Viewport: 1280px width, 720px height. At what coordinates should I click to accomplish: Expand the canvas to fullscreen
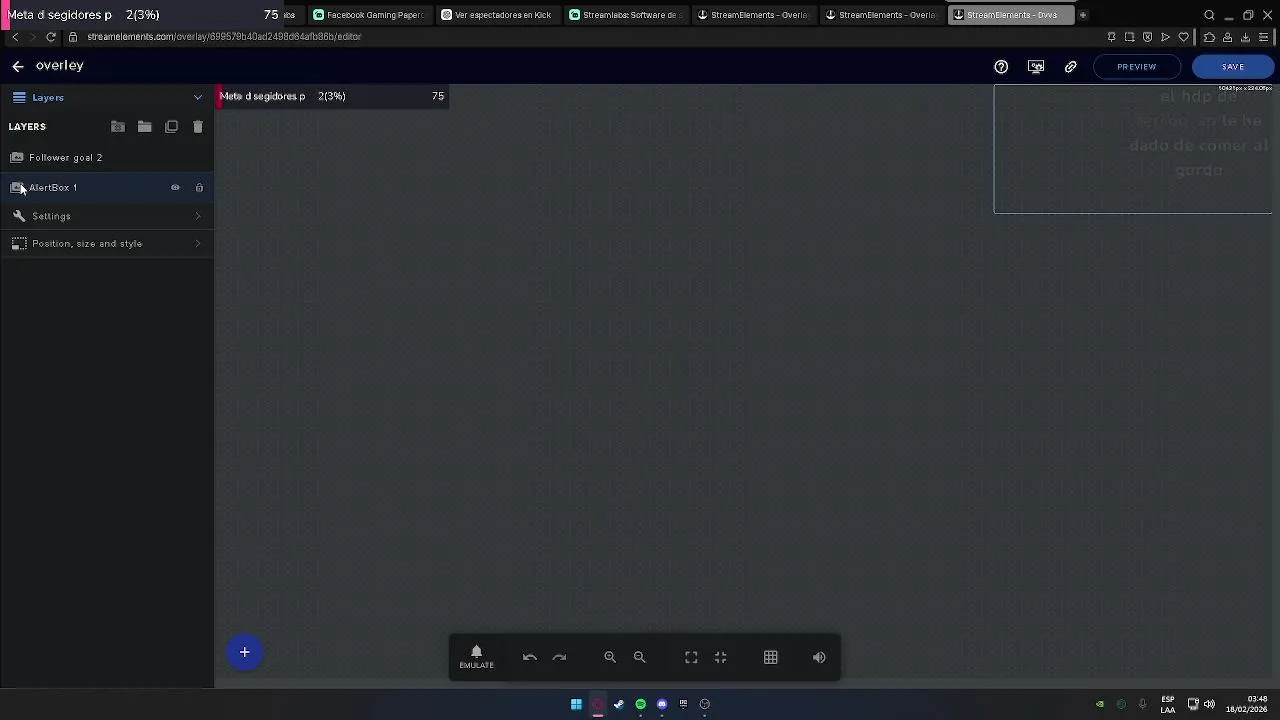[691, 658]
